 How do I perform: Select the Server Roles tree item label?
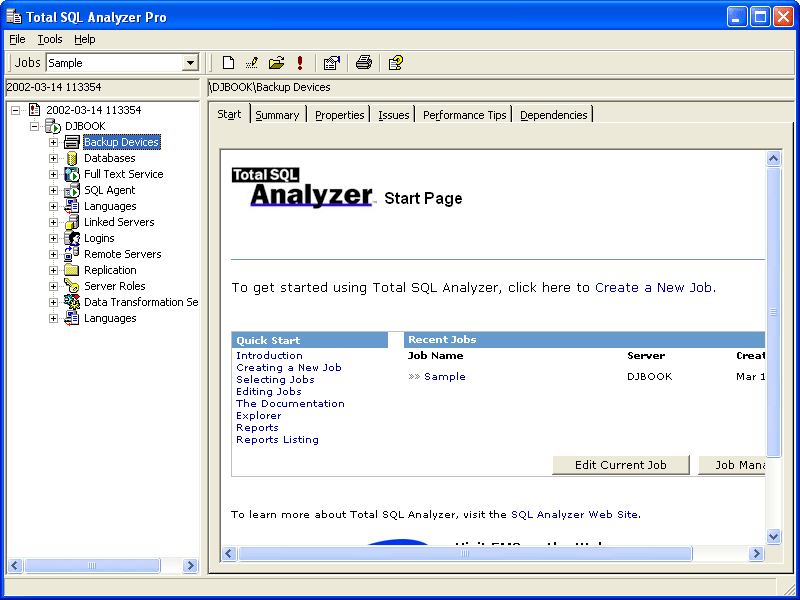pos(115,286)
